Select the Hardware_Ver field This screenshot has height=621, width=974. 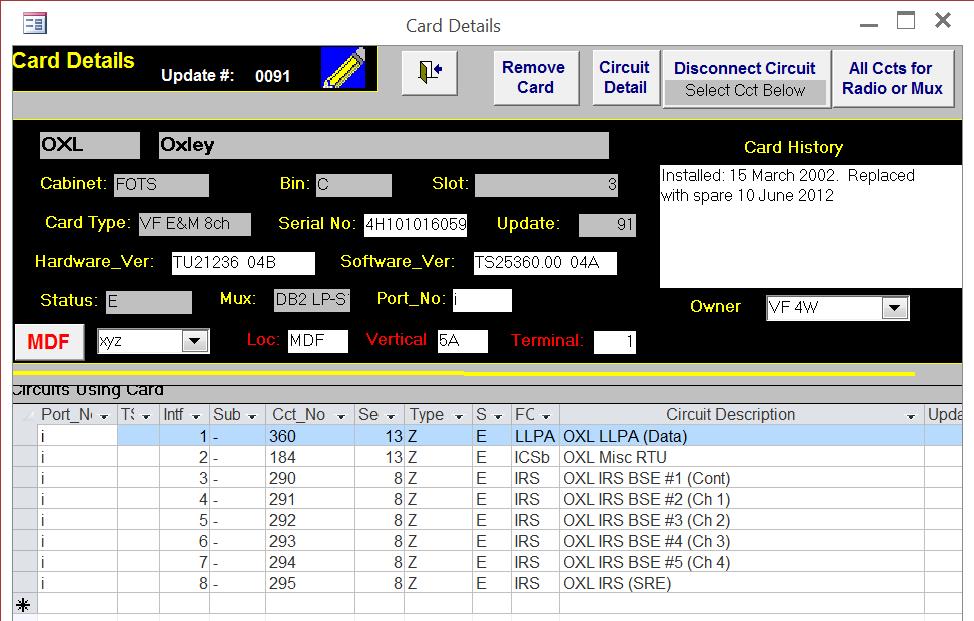243,263
